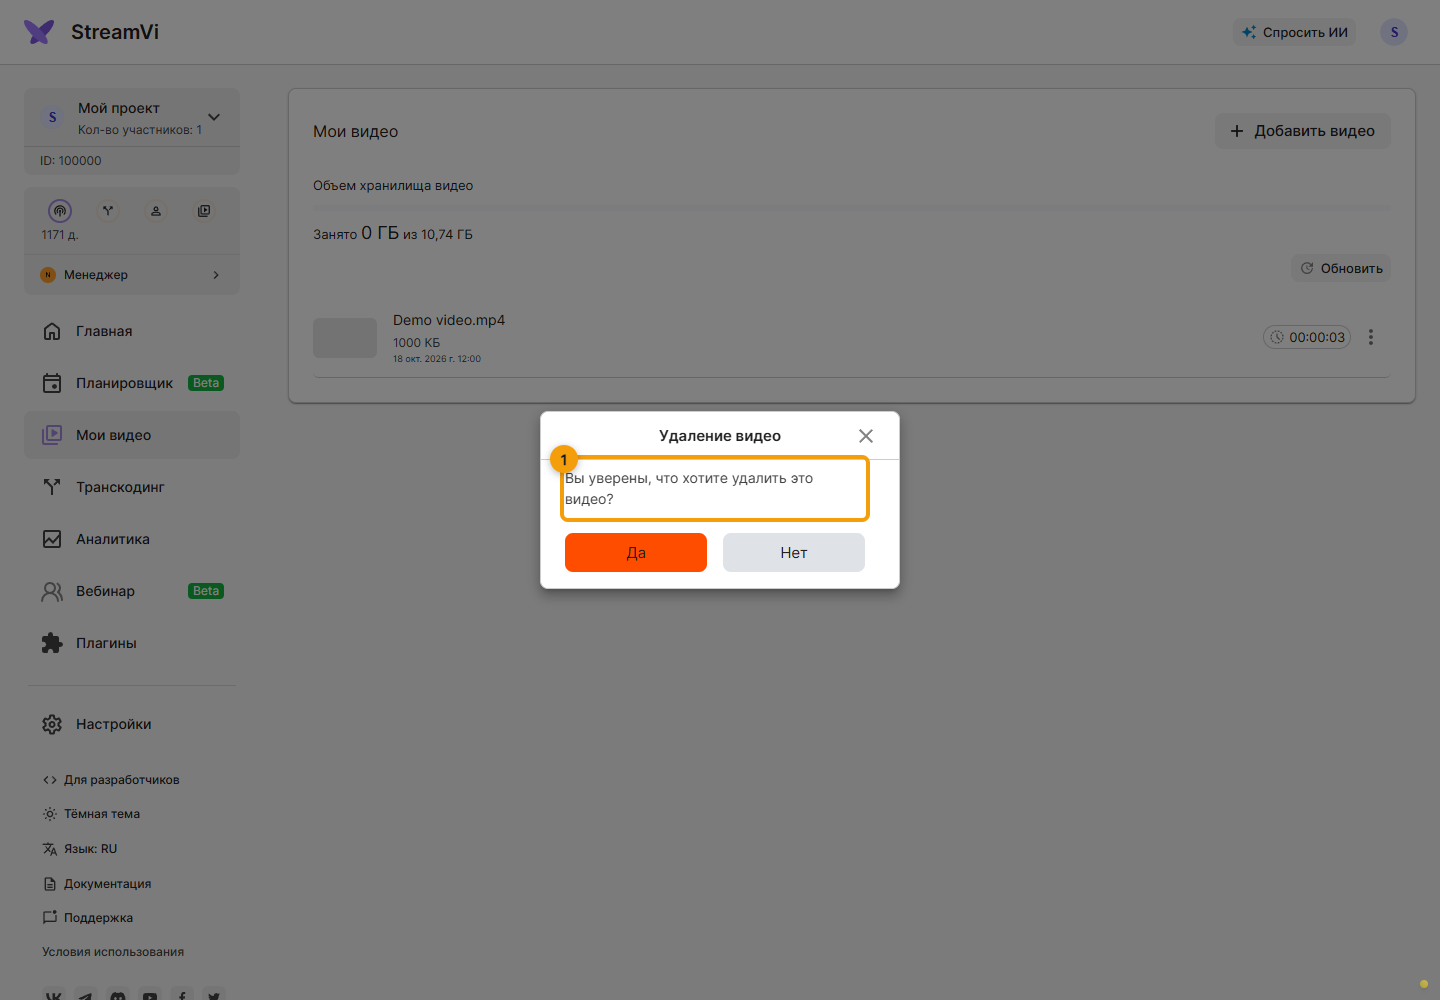Go to Главная in the sidebar
The height and width of the screenshot is (1000, 1440).
132,331
